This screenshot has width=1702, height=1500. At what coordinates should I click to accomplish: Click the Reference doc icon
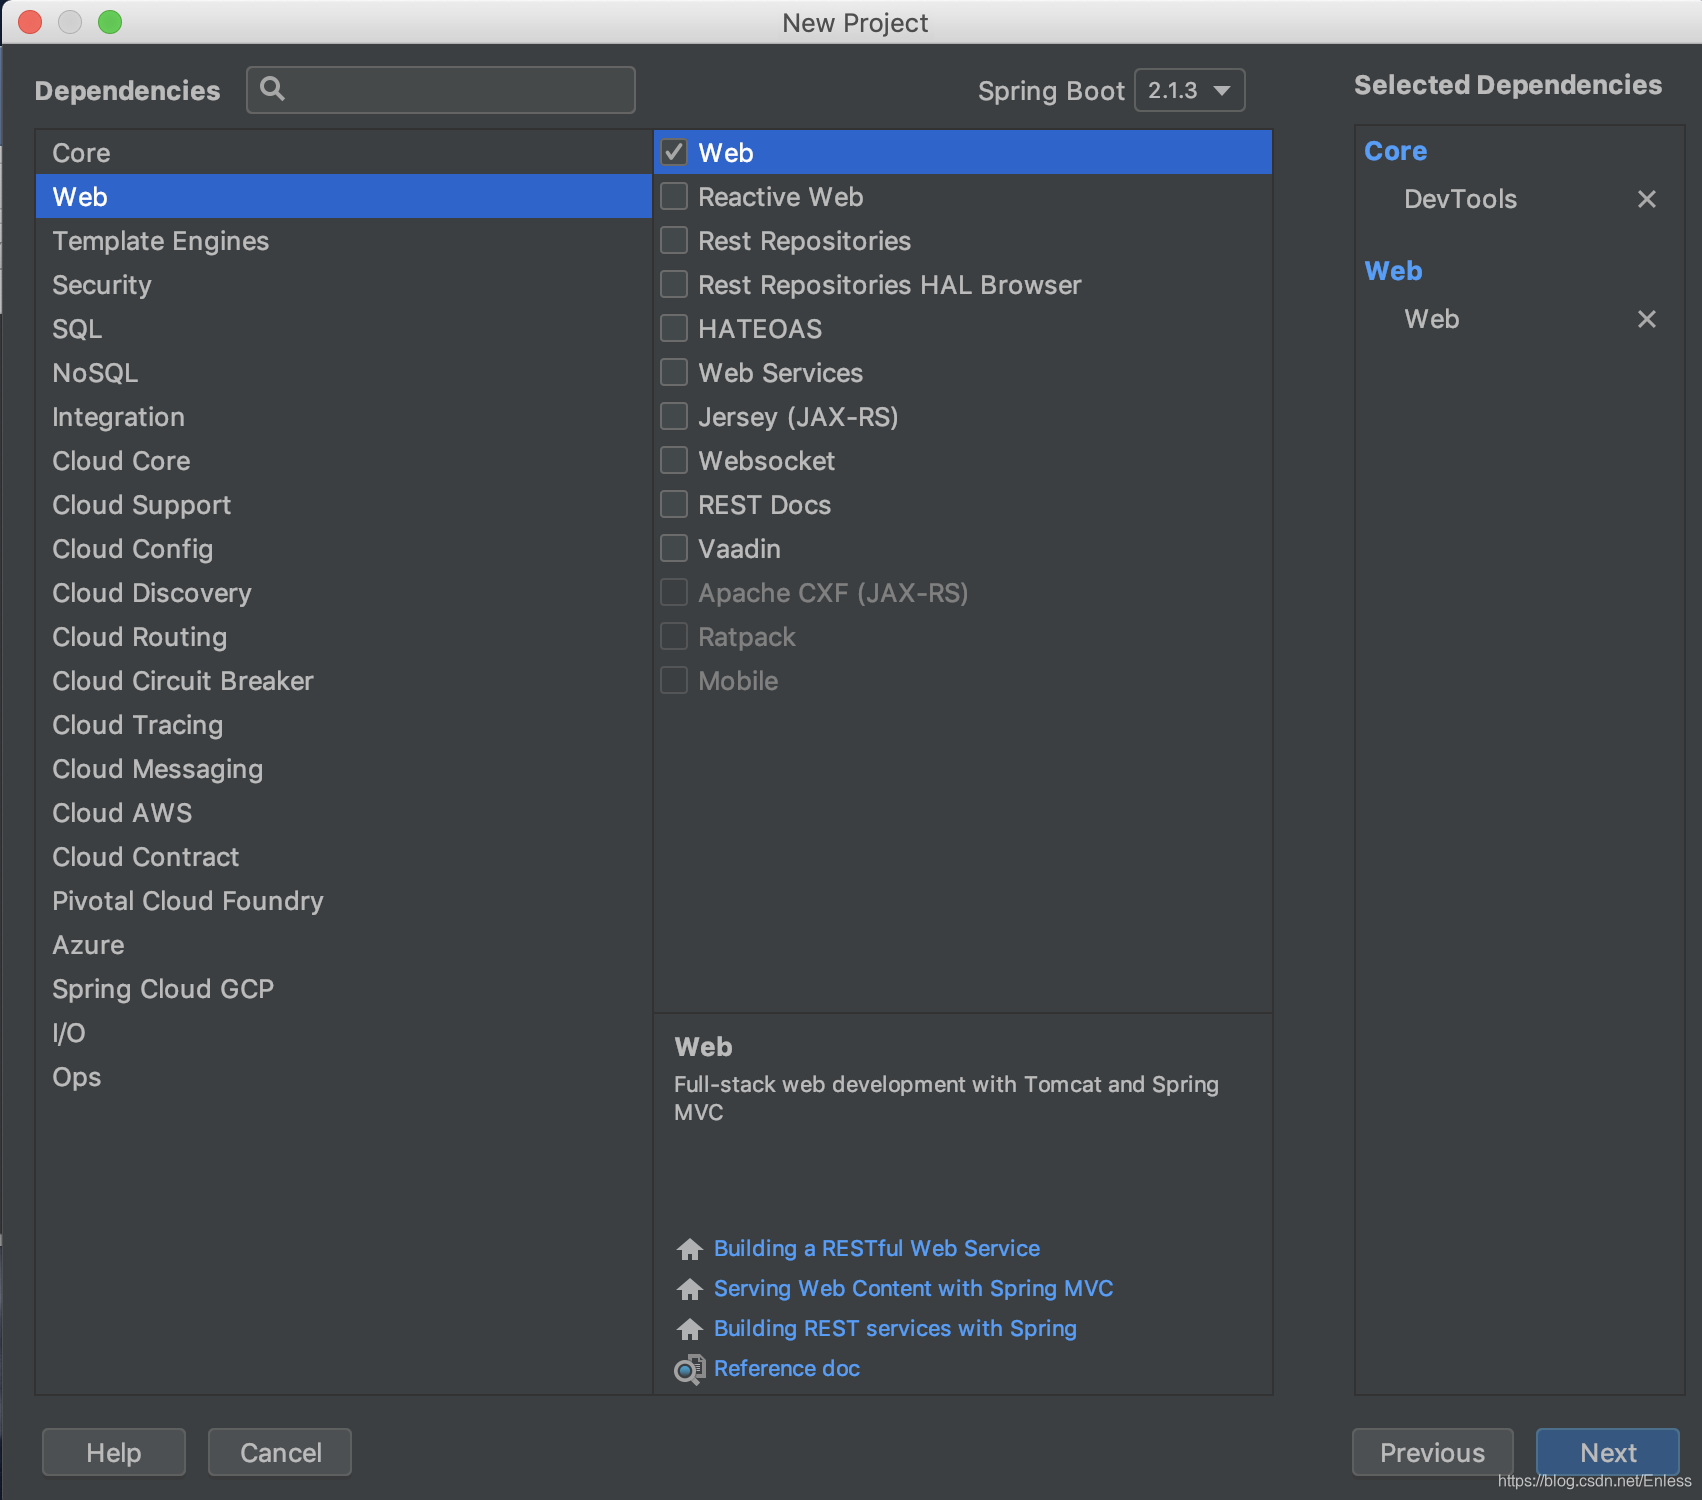pyautogui.click(x=690, y=1369)
